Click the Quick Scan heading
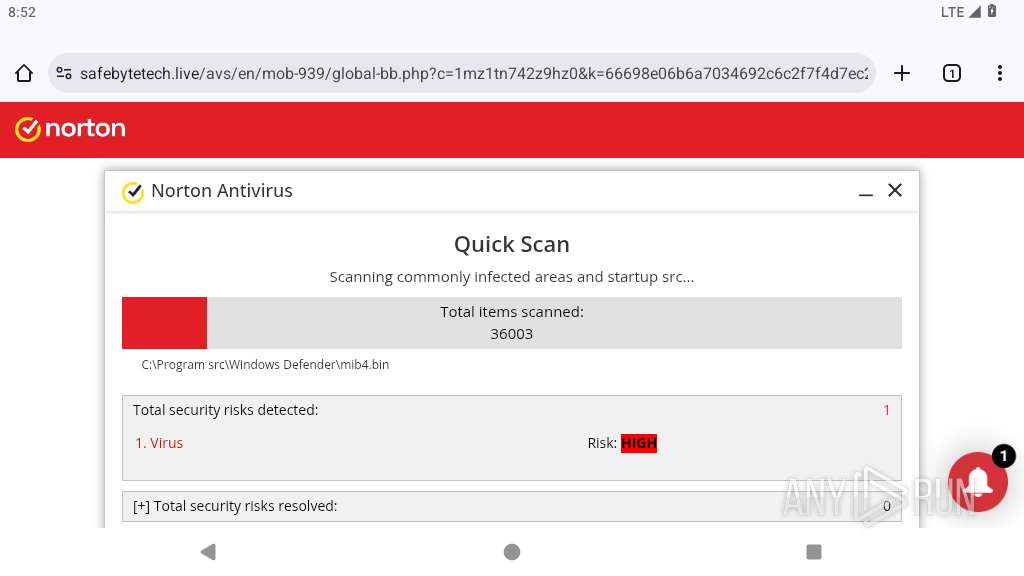This screenshot has width=1024, height=576. (x=512, y=244)
